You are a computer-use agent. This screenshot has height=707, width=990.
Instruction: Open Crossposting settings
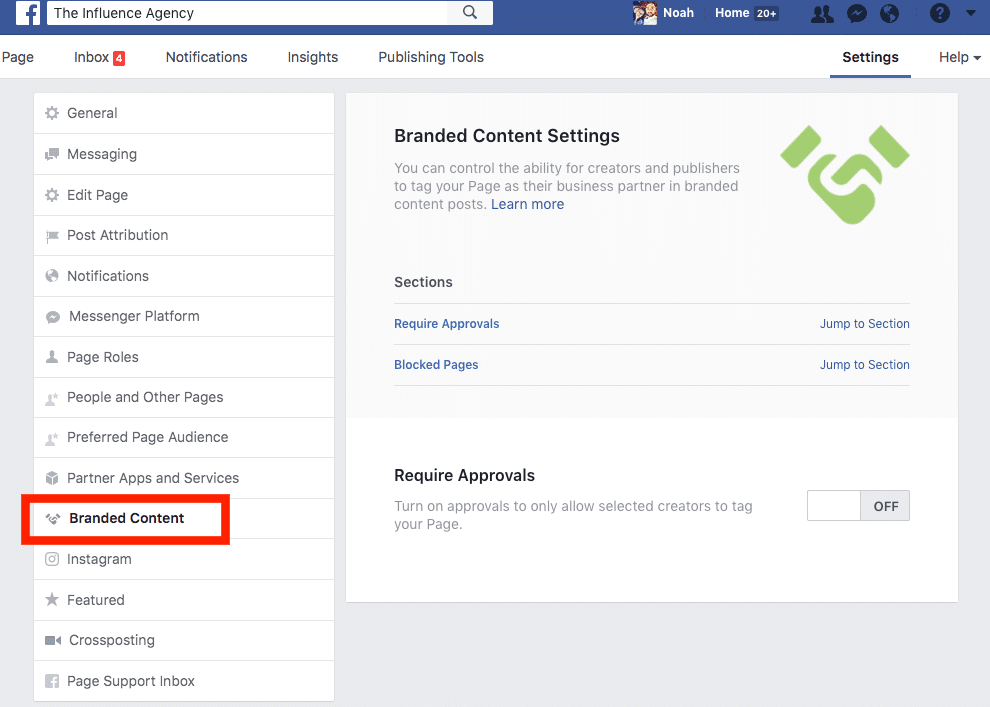click(184, 640)
